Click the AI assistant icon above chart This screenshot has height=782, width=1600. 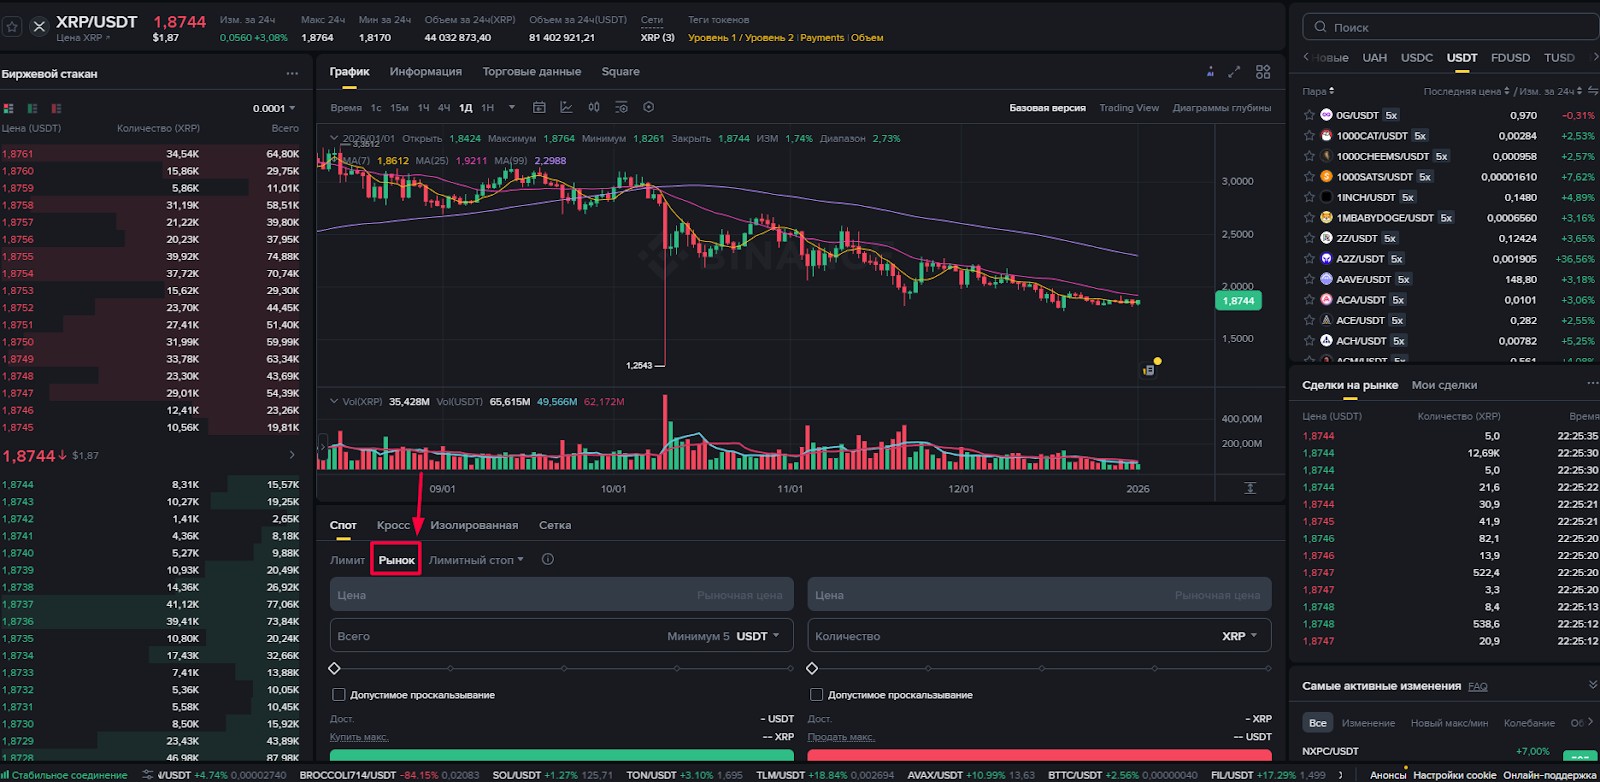(1210, 72)
